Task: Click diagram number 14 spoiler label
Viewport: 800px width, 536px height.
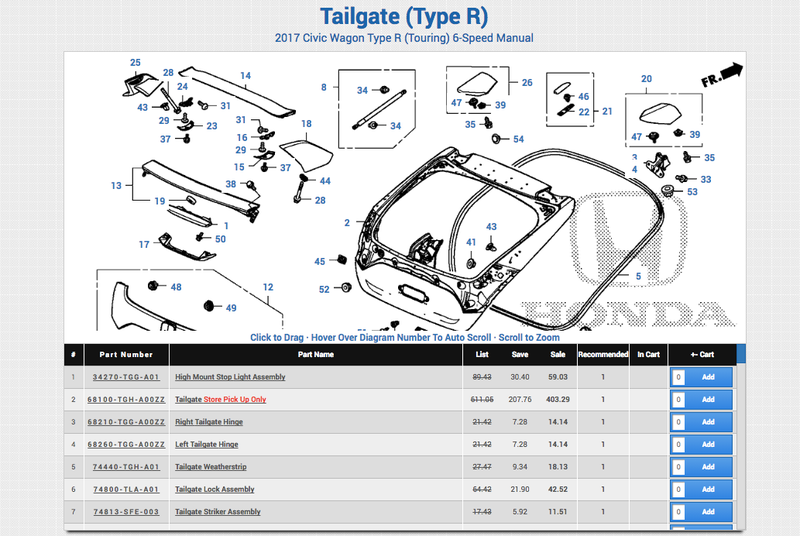Action: pos(245,75)
